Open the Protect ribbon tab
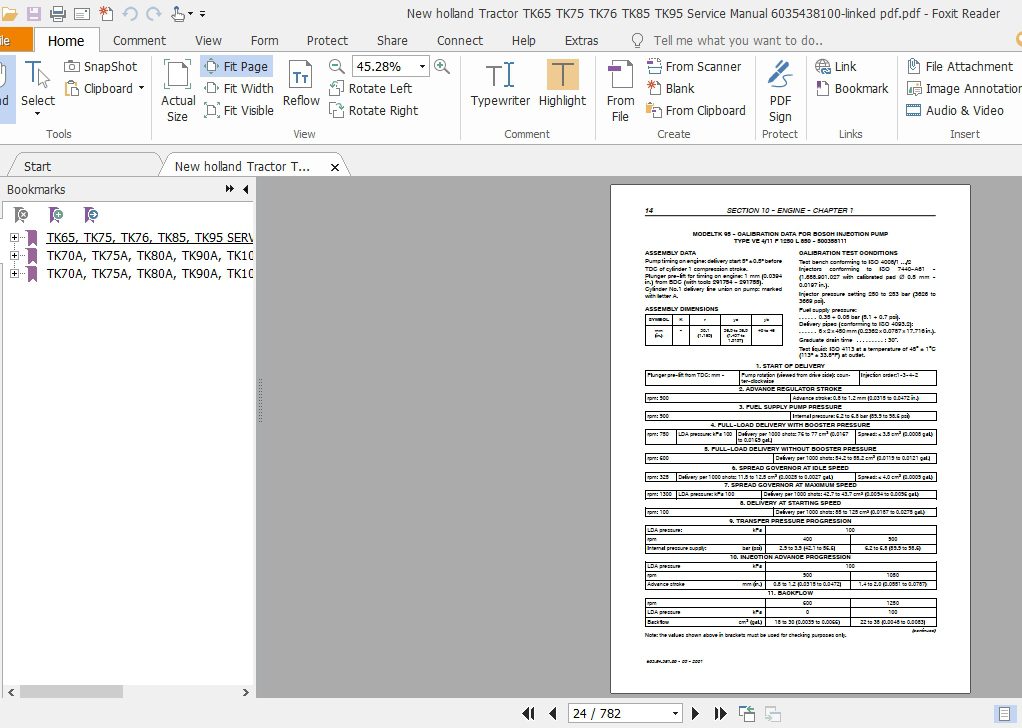1022x728 pixels. pos(327,41)
